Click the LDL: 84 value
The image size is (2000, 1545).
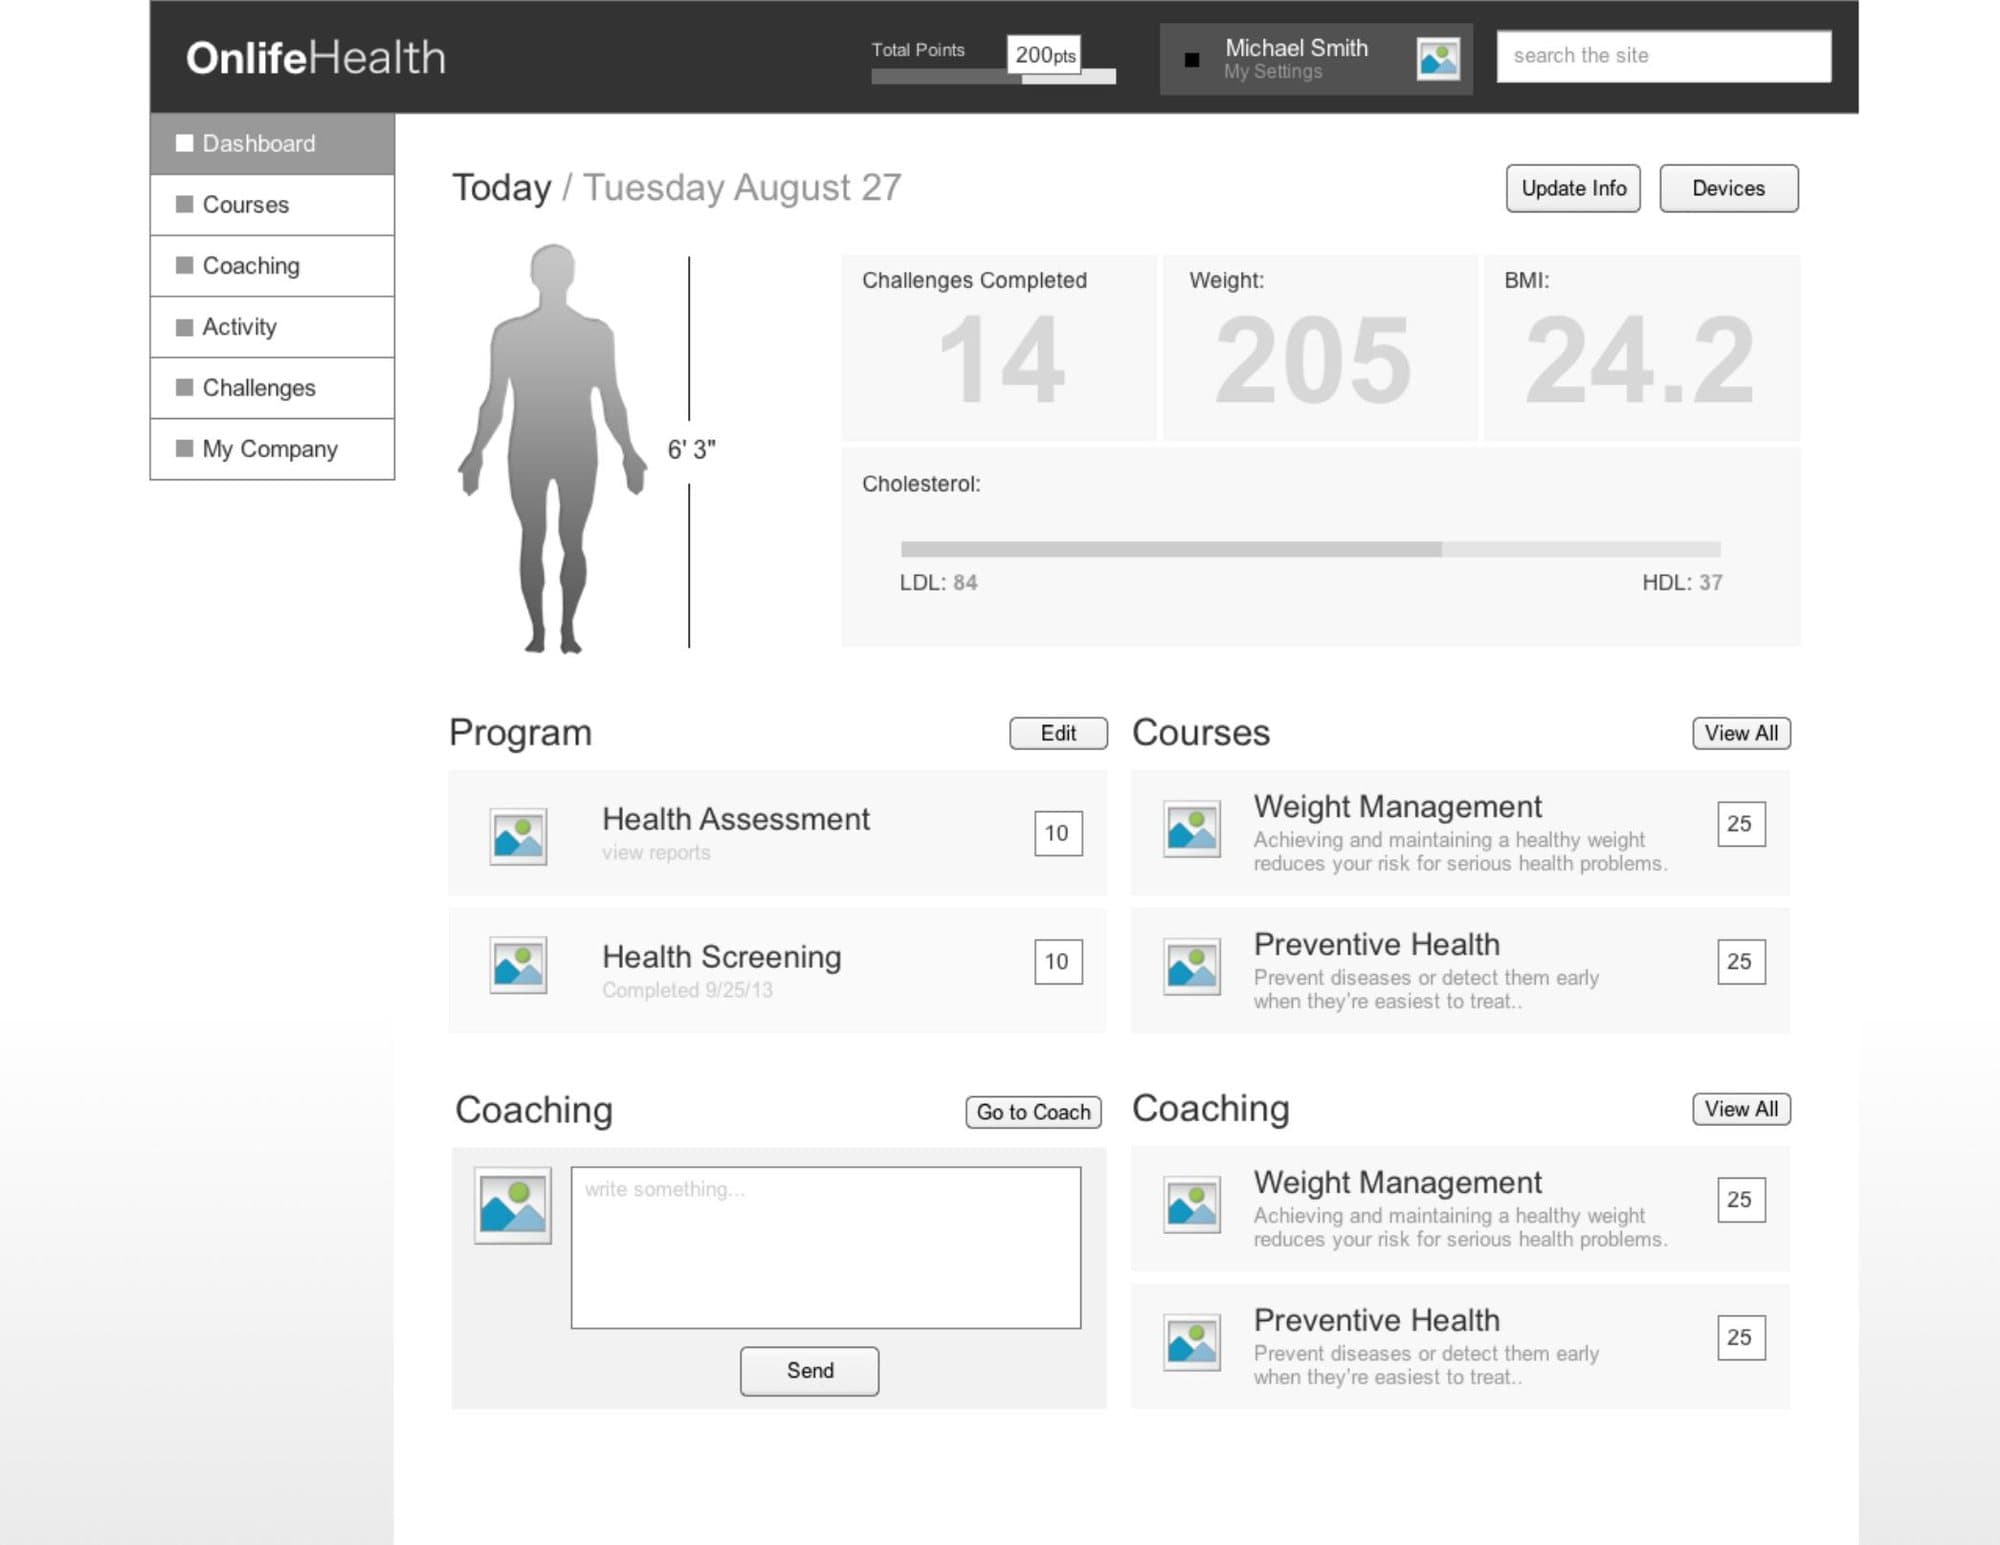coord(938,583)
